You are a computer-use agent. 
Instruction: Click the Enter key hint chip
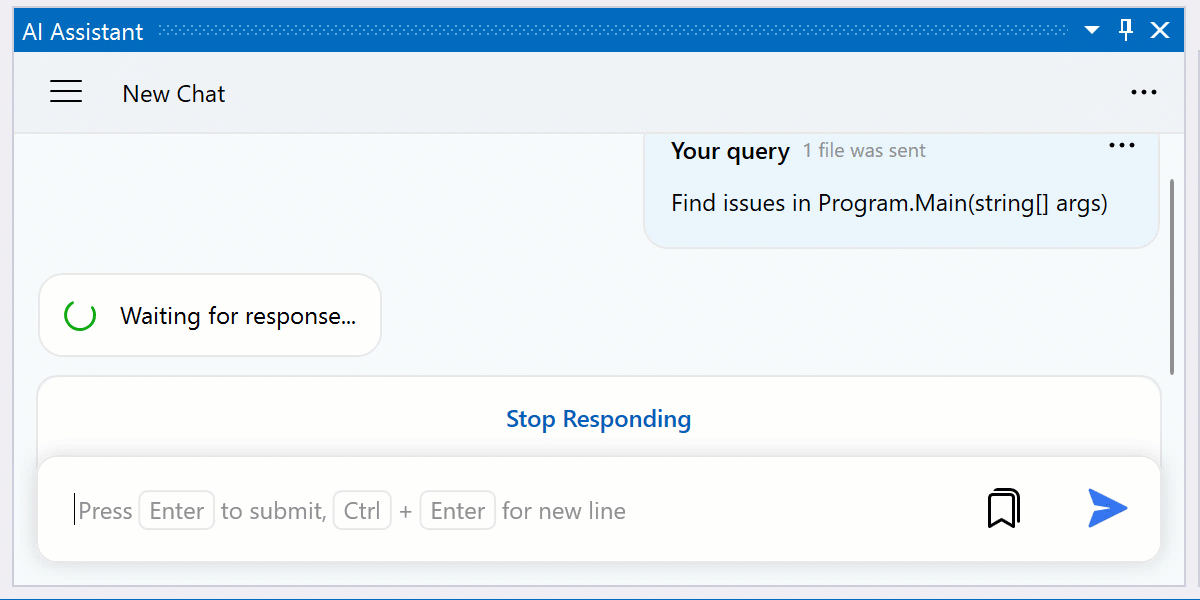tap(176, 510)
